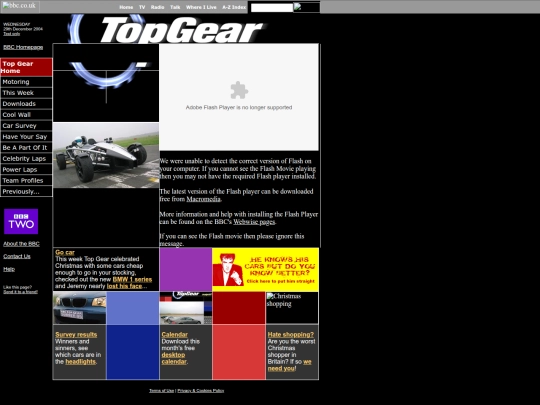Open the Terms of Use link

(162, 391)
